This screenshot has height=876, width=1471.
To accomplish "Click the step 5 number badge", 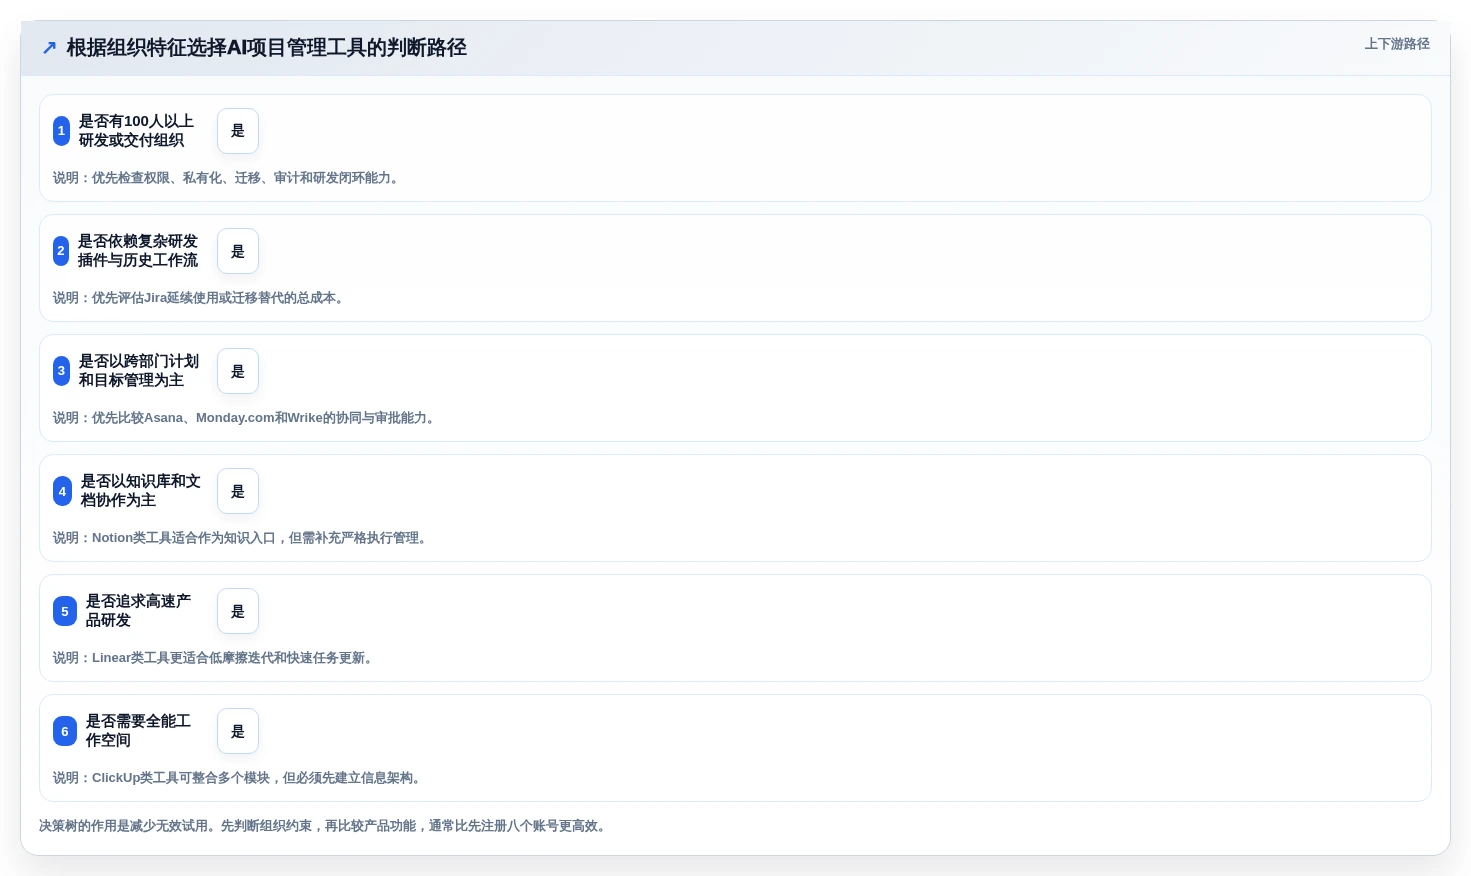I will click(65, 611).
